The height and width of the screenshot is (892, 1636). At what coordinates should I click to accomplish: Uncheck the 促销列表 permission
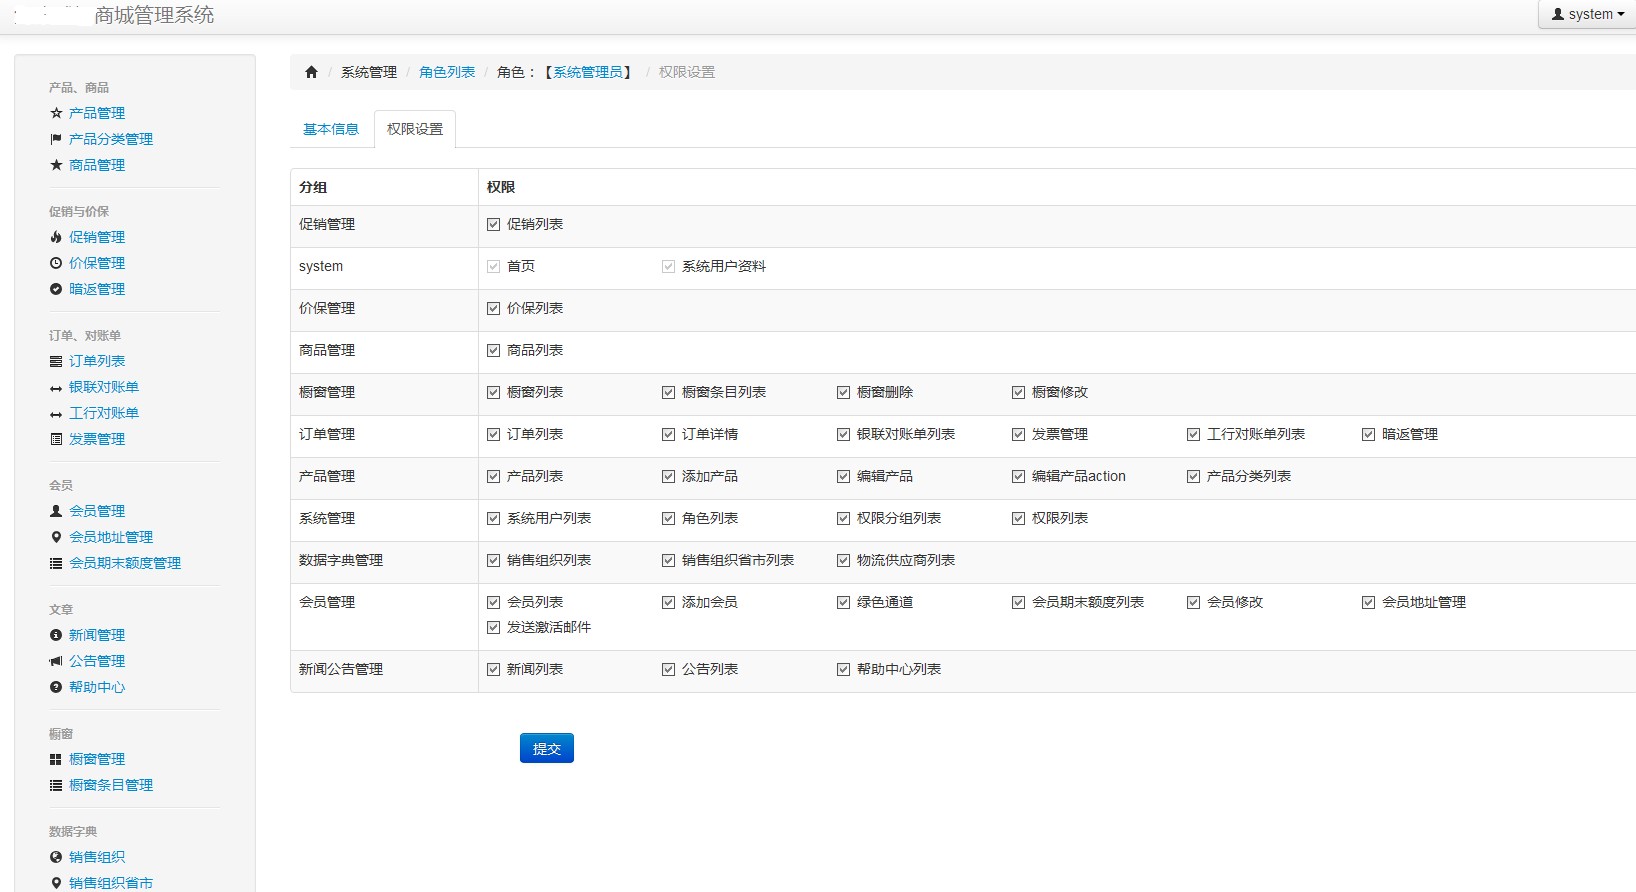[493, 225]
